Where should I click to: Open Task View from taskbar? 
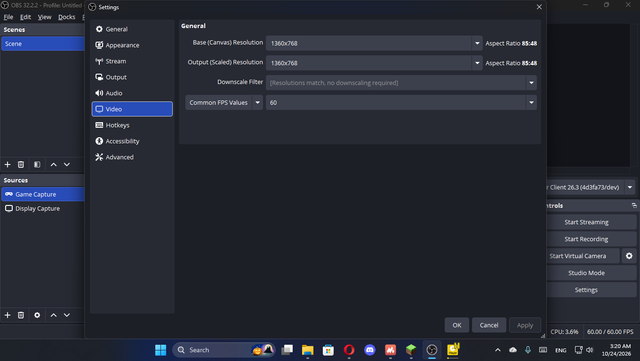pyautogui.click(x=287, y=350)
